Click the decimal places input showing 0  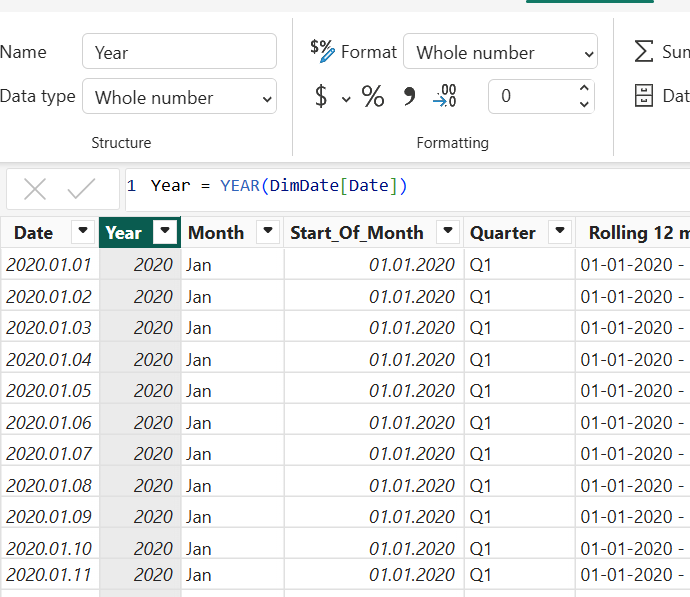pos(541,96)
